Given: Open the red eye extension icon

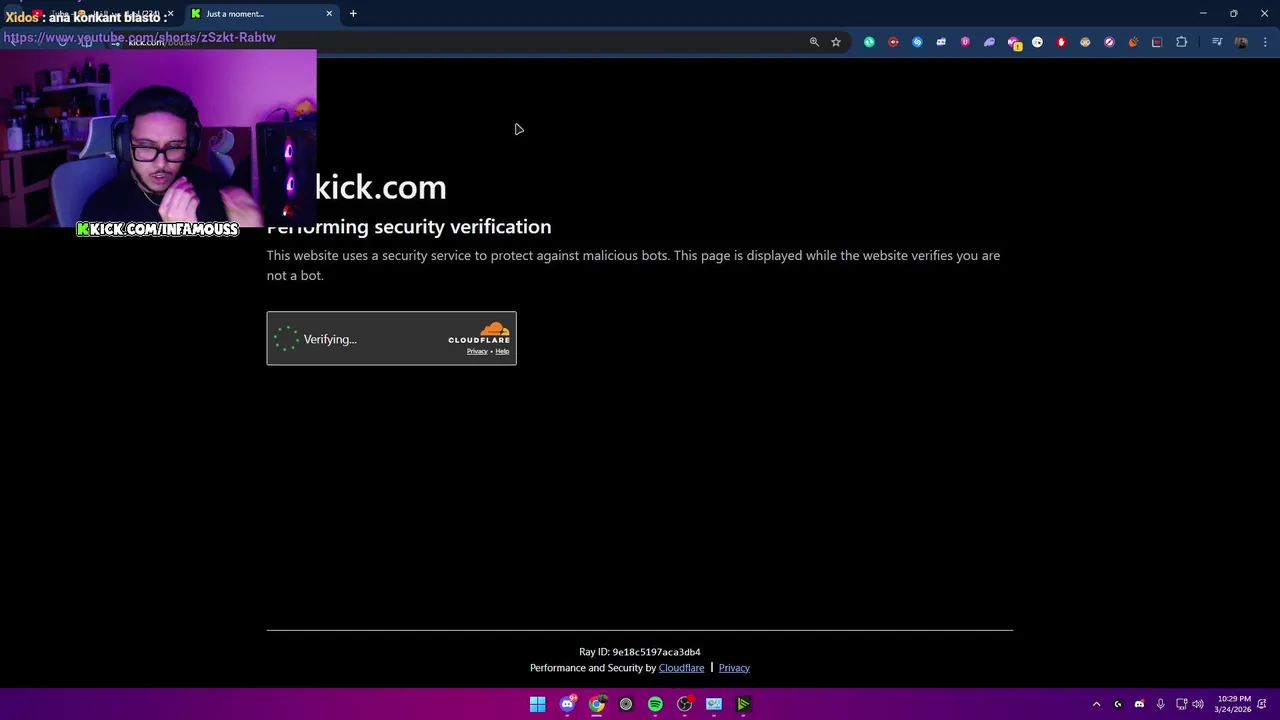Looking at the screenshot, I should tap(893, 42).
